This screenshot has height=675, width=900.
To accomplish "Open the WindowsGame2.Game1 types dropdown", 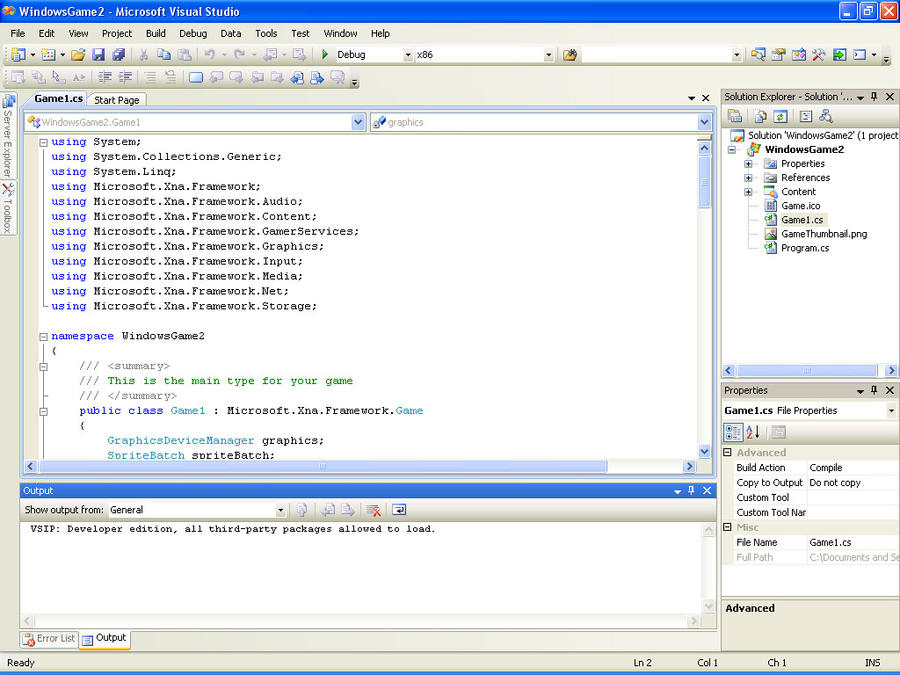I will coord(358,122).
